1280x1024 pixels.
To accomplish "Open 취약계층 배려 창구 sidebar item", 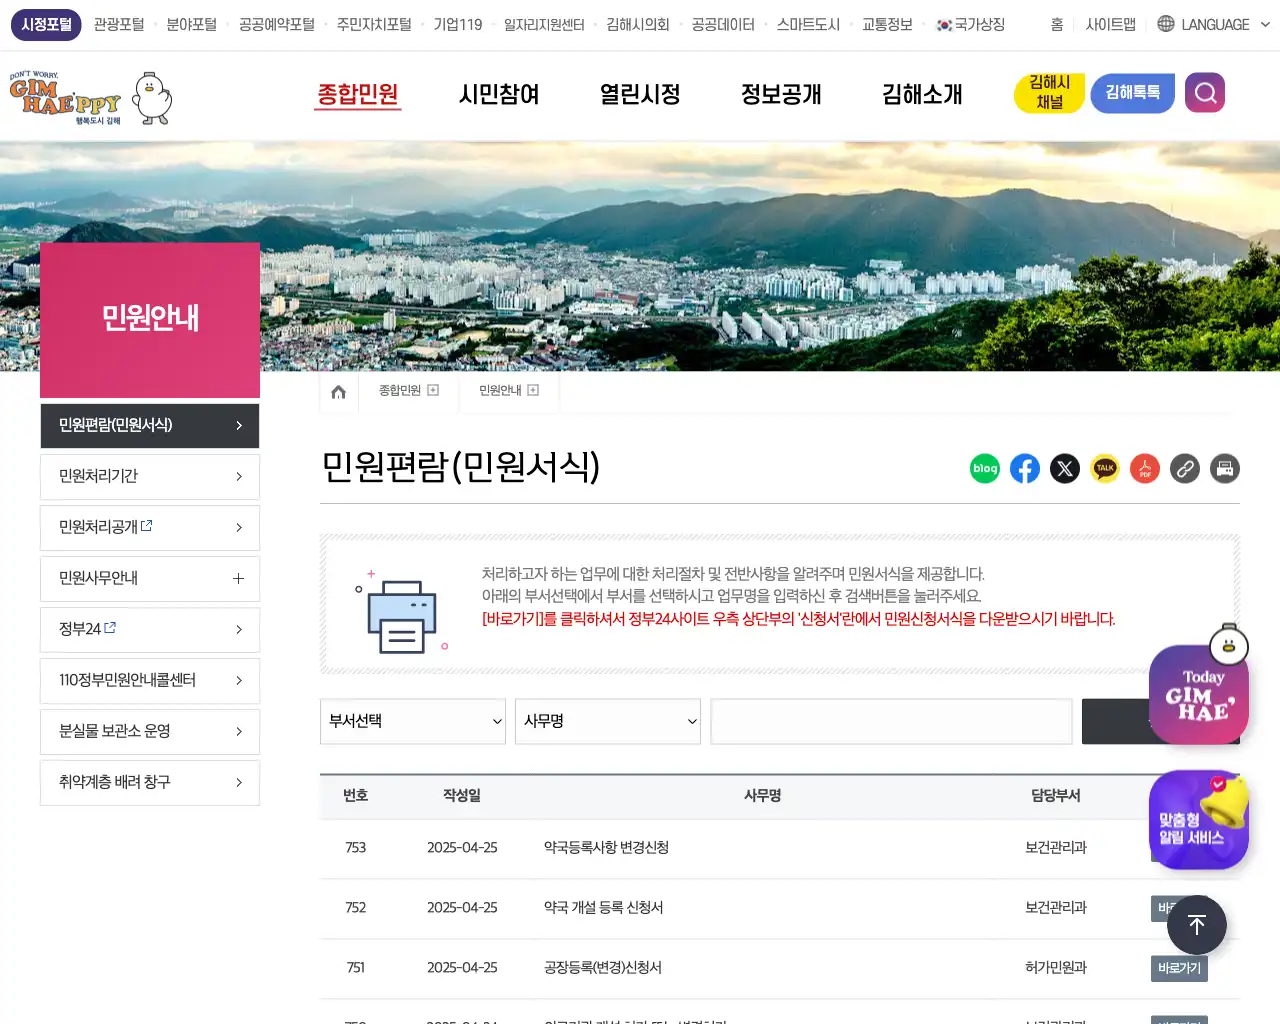I will 150,783.
